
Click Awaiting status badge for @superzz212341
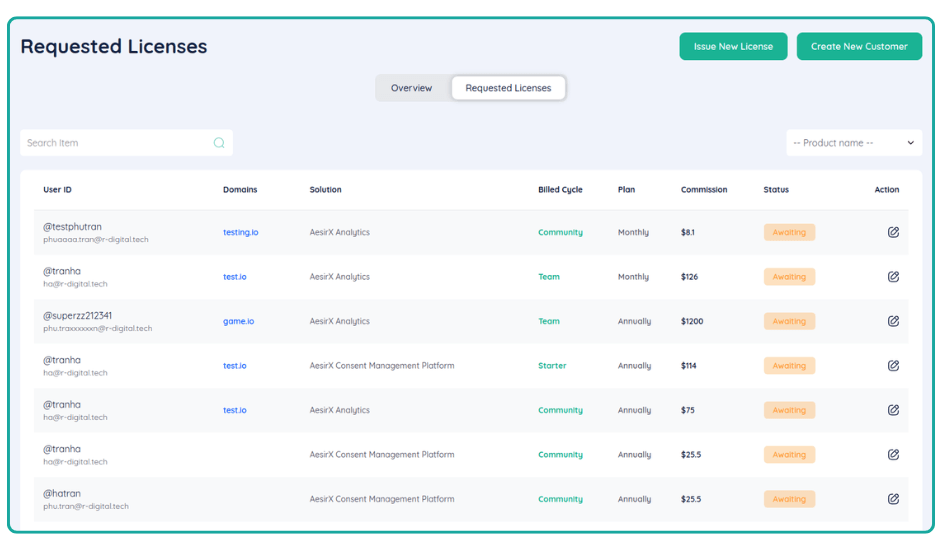tap(789, 321)
